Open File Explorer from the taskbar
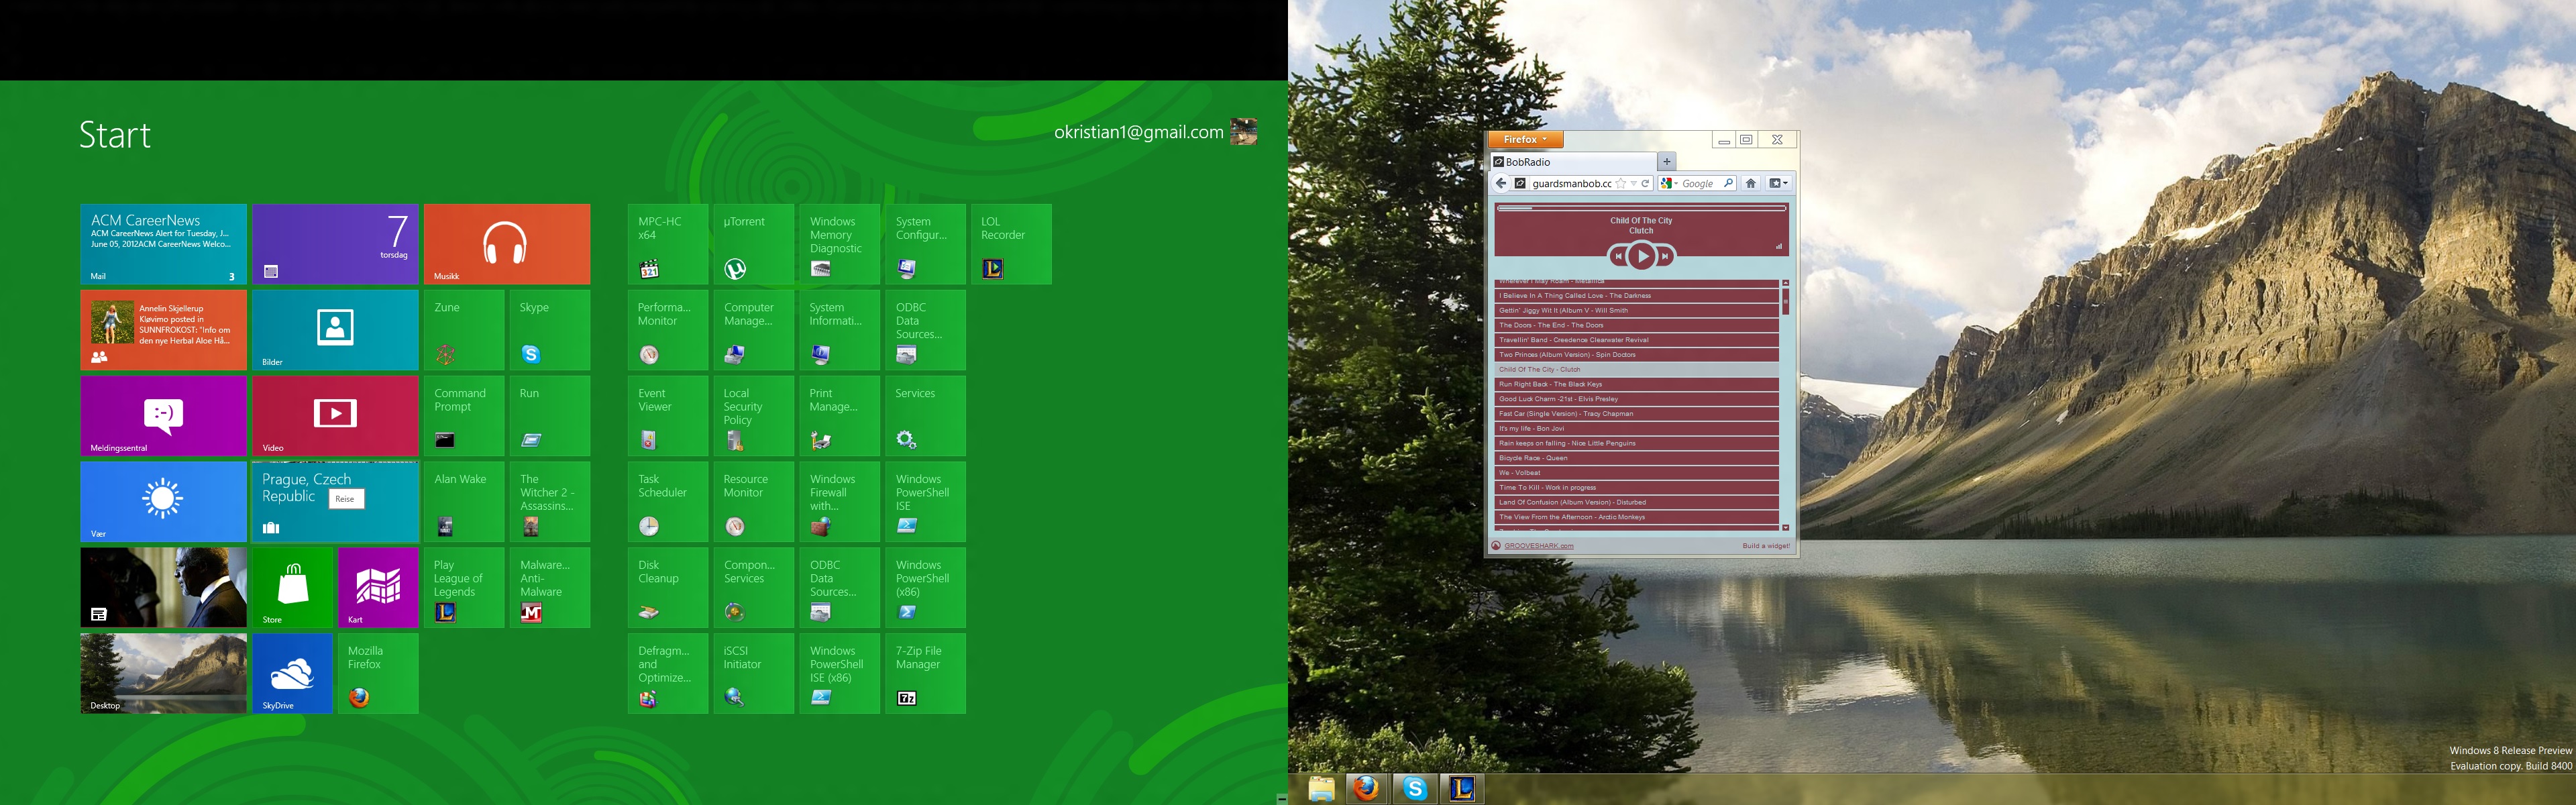Image resolution: width=2576 pixels, height=805 pixels. [x=1322, y=789]
